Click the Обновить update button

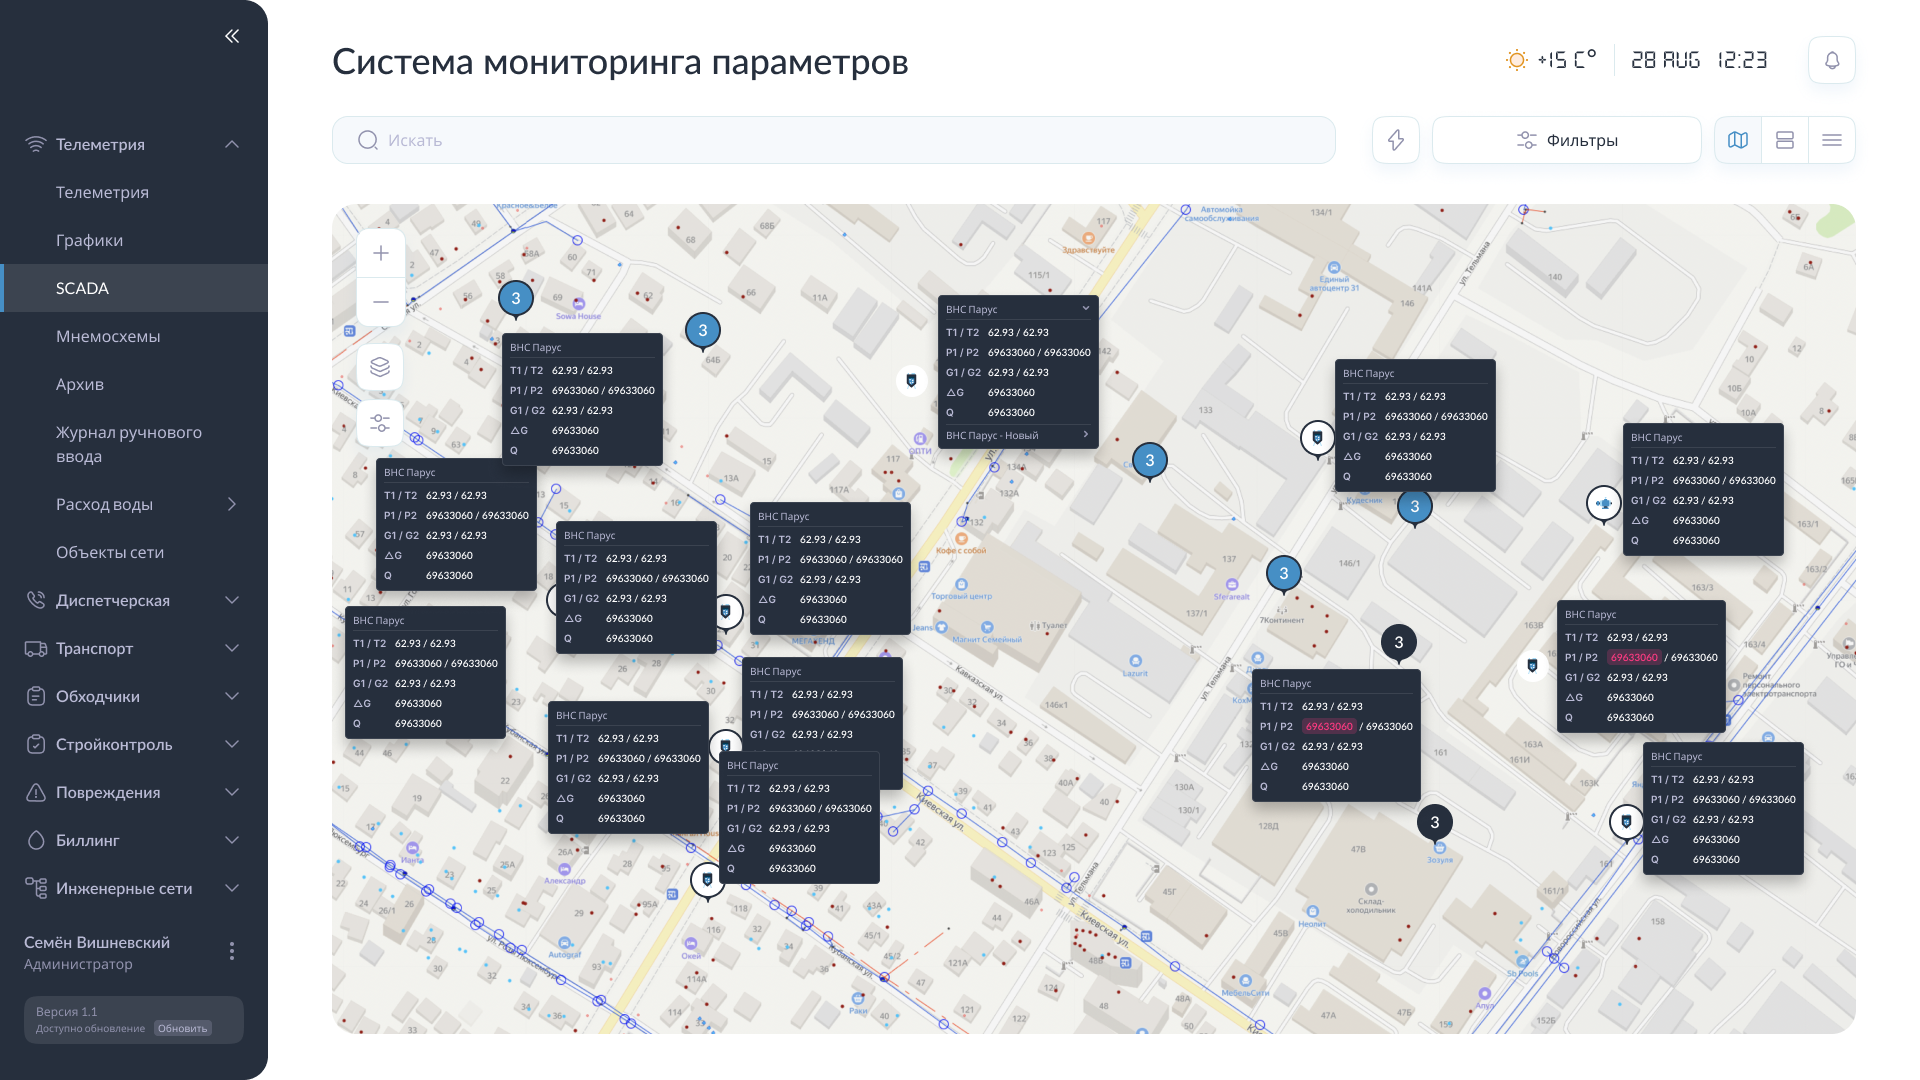183,1028
